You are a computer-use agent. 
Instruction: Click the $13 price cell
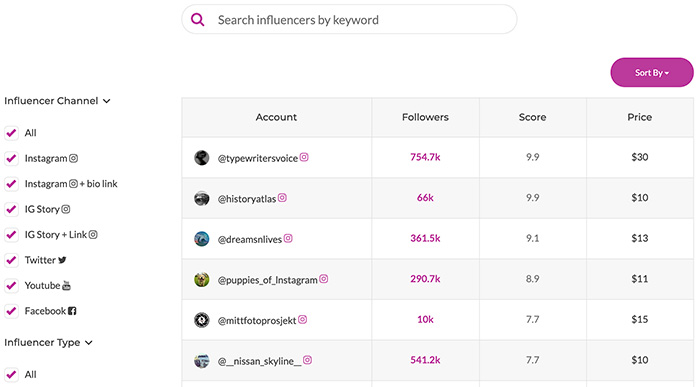(640, 238)
